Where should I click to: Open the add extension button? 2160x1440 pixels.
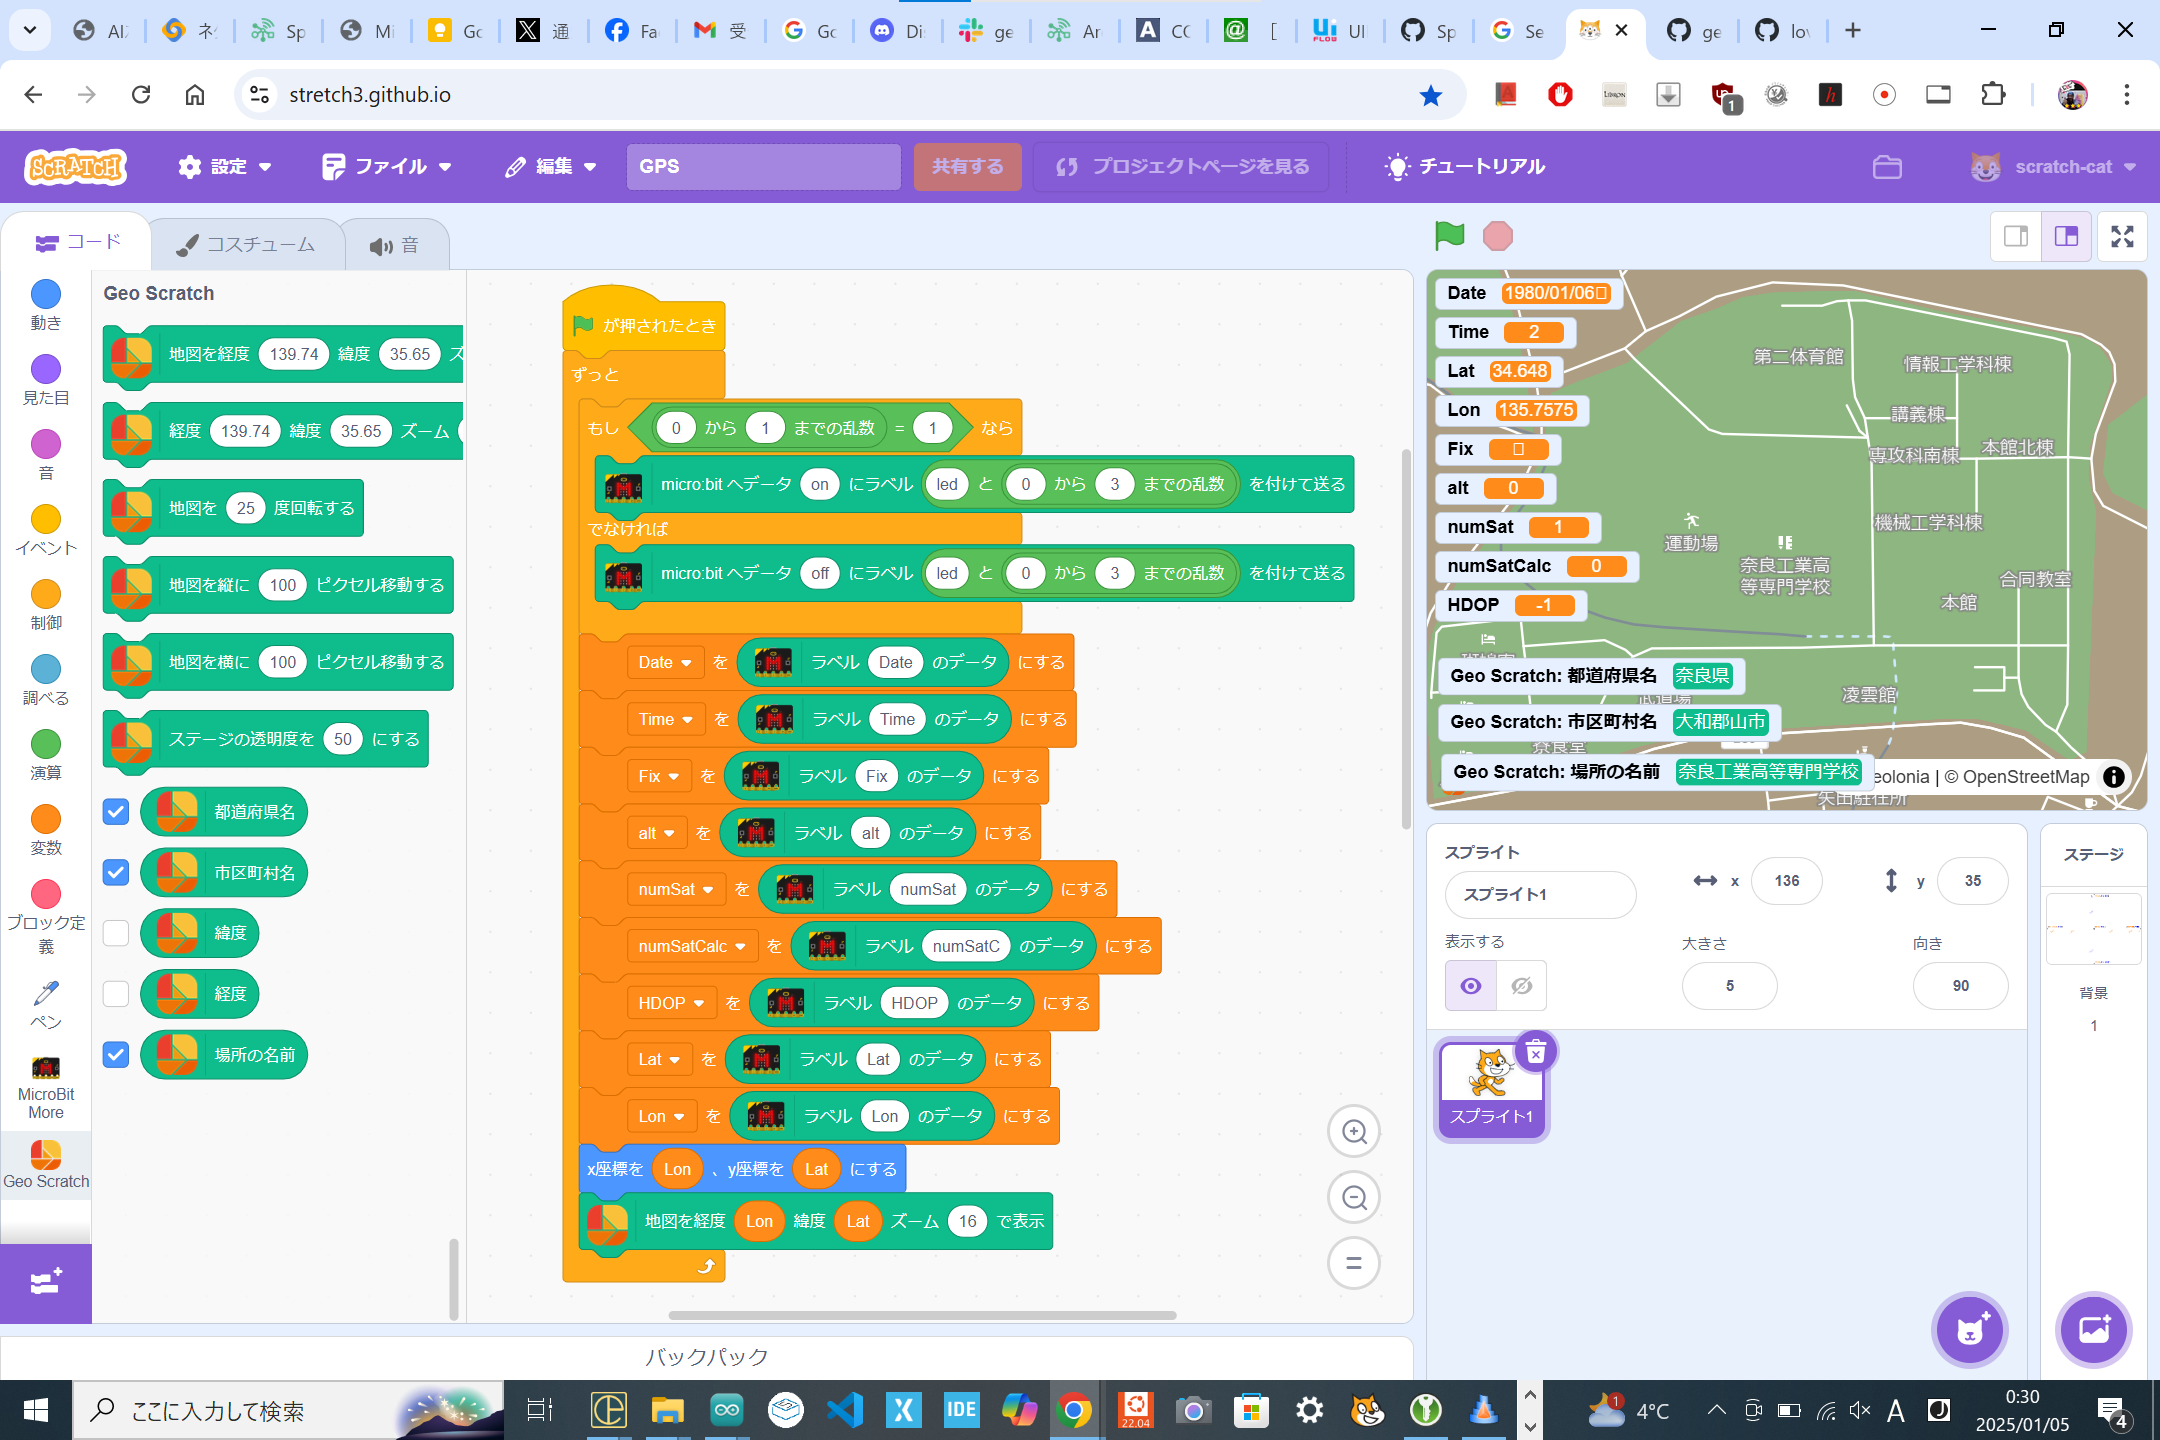45,1283
